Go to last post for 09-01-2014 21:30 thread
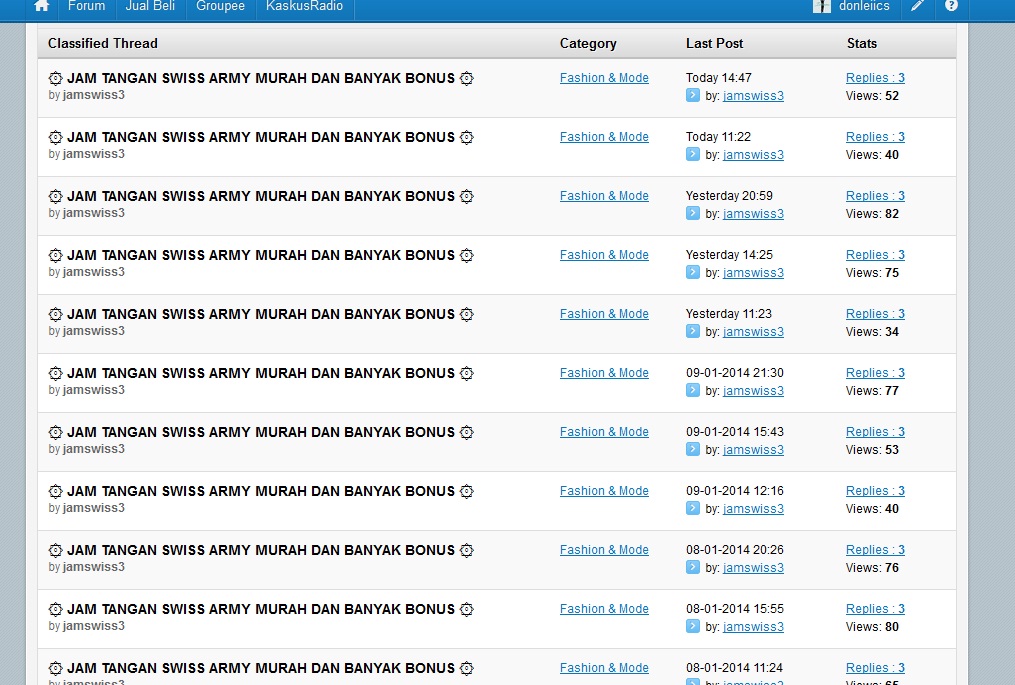The height and width of the screenshot is (685, 1015). point(693,390)
